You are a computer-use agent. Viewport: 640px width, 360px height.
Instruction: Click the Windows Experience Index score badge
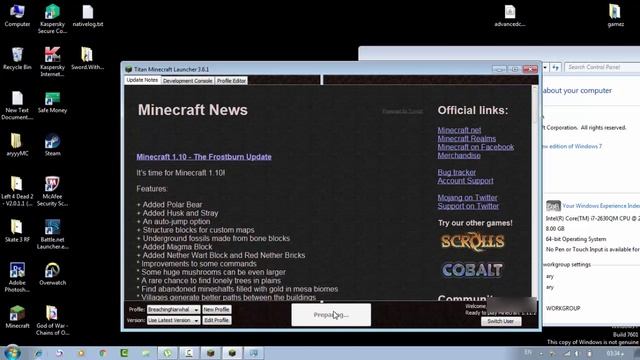coord(553,206)
